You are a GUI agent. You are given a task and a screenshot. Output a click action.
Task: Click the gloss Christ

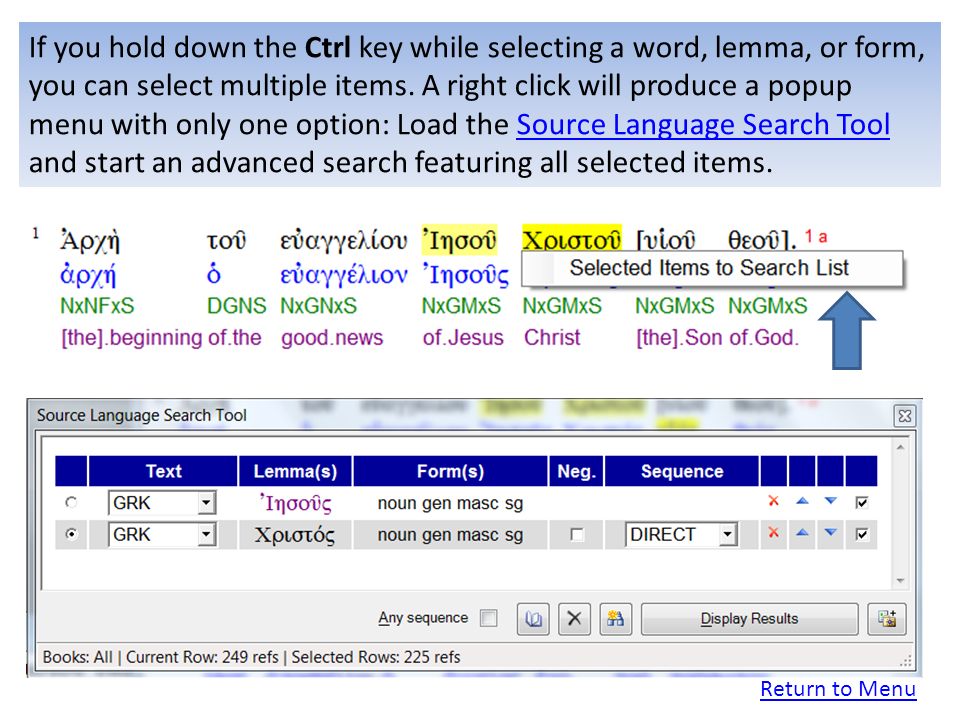552,337
